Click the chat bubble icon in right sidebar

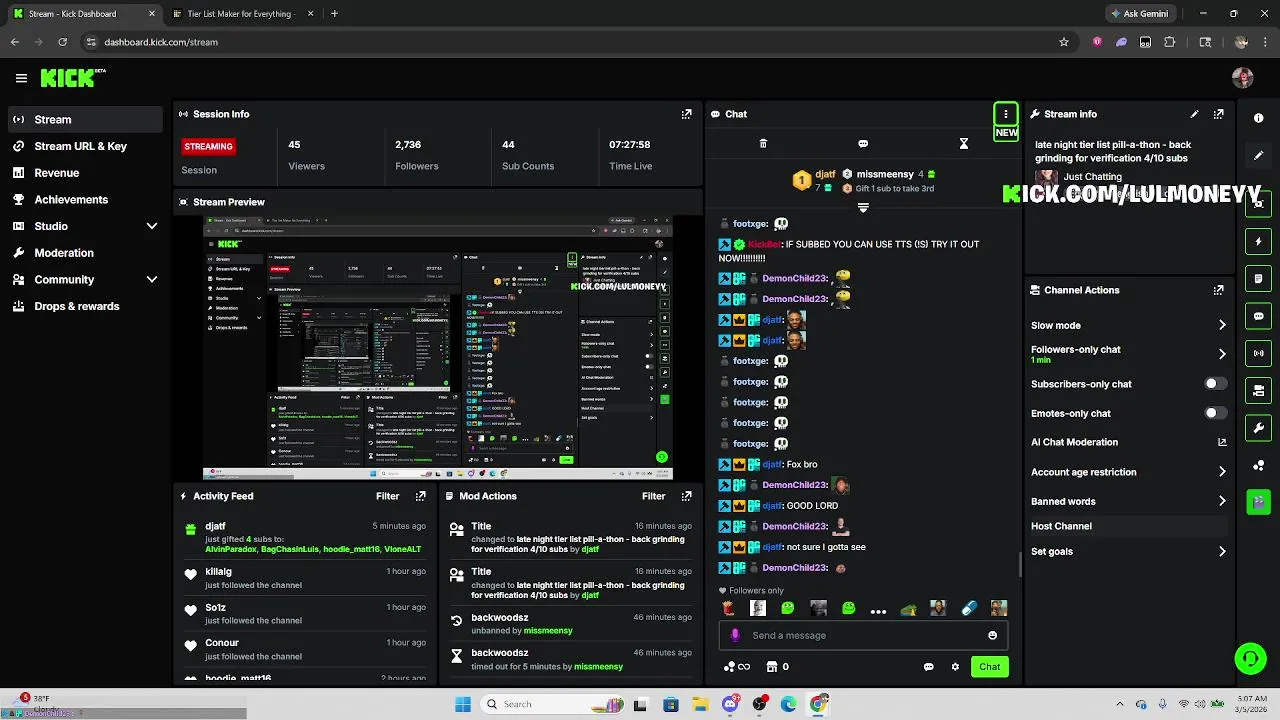tap(1258, 316)
